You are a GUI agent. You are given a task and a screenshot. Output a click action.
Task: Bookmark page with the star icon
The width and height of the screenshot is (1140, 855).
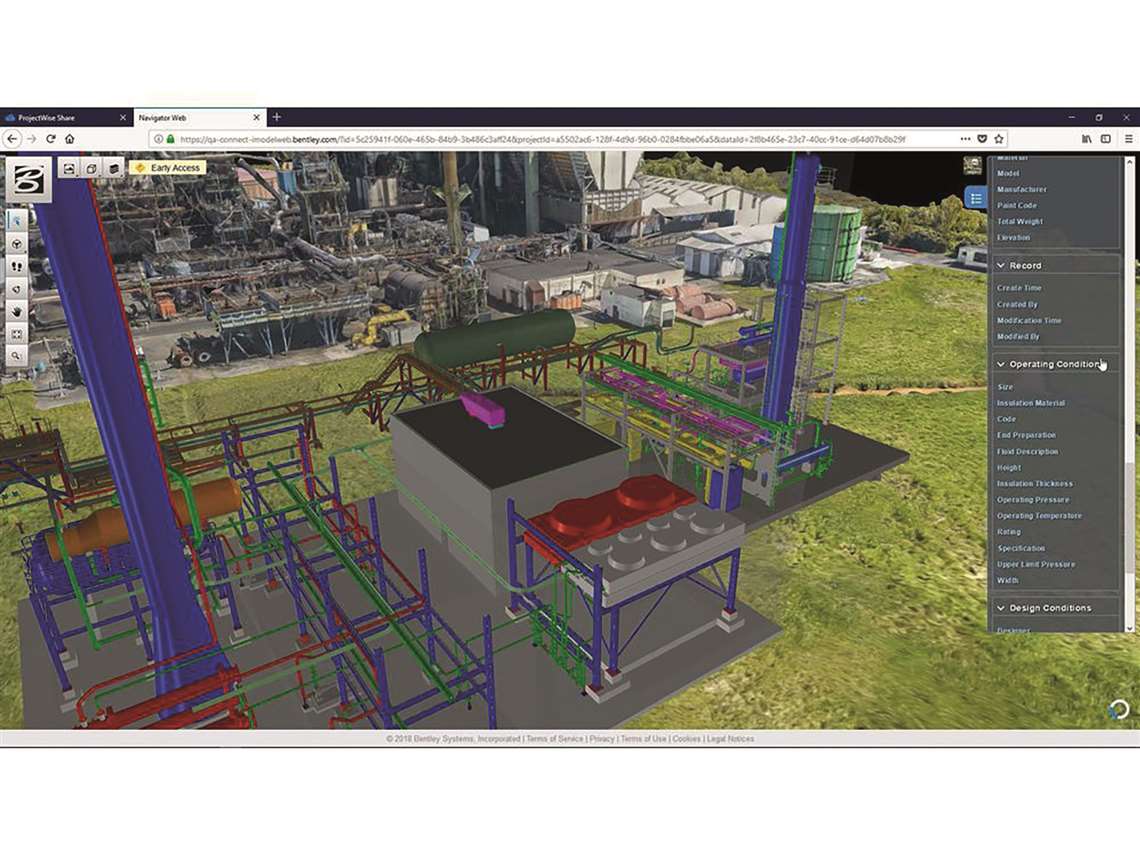[x=998, y=139]
